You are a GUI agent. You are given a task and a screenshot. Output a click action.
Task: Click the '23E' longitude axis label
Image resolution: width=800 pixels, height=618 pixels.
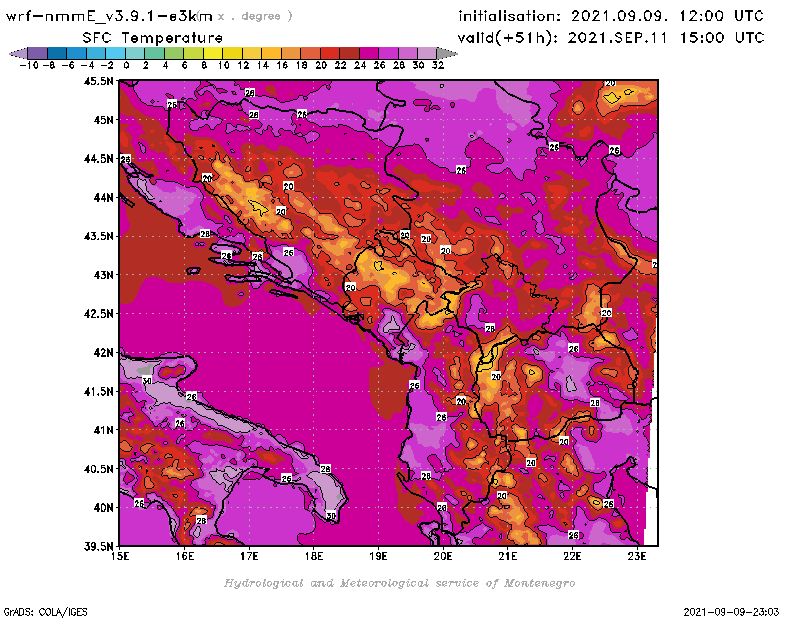click(x=637, y=557)
